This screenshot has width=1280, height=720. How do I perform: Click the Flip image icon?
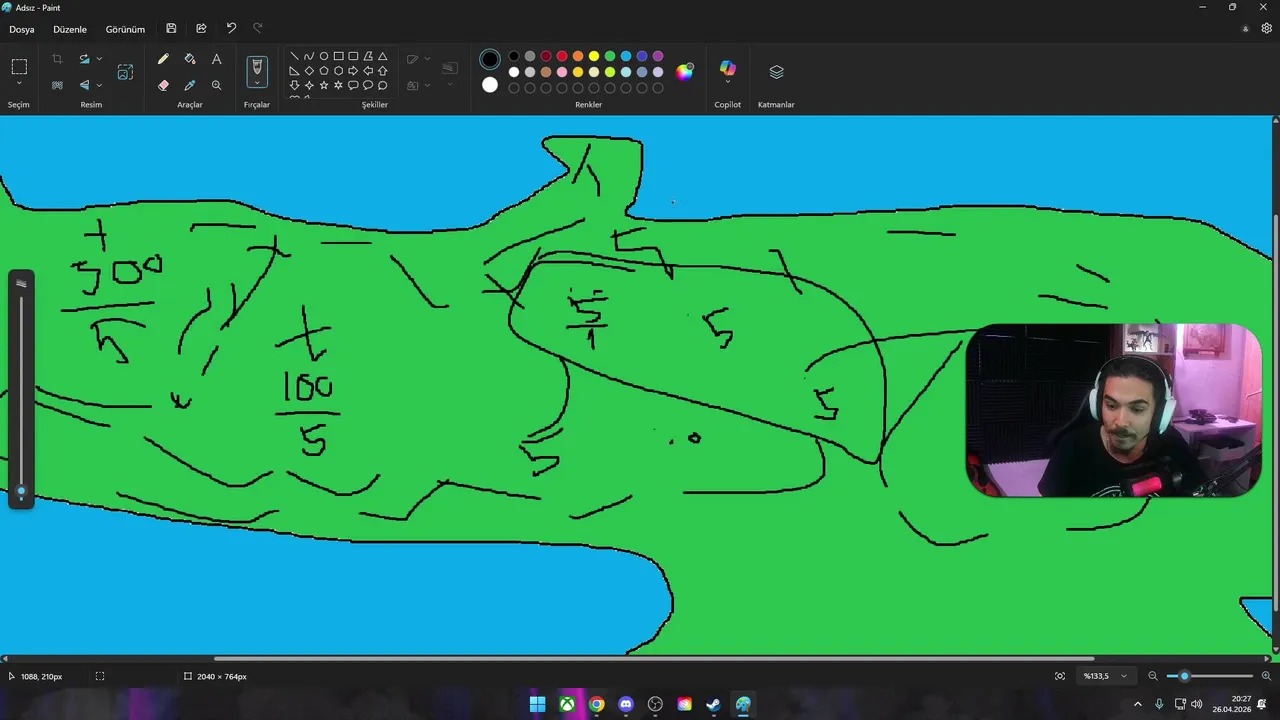(x=85, y=85)
